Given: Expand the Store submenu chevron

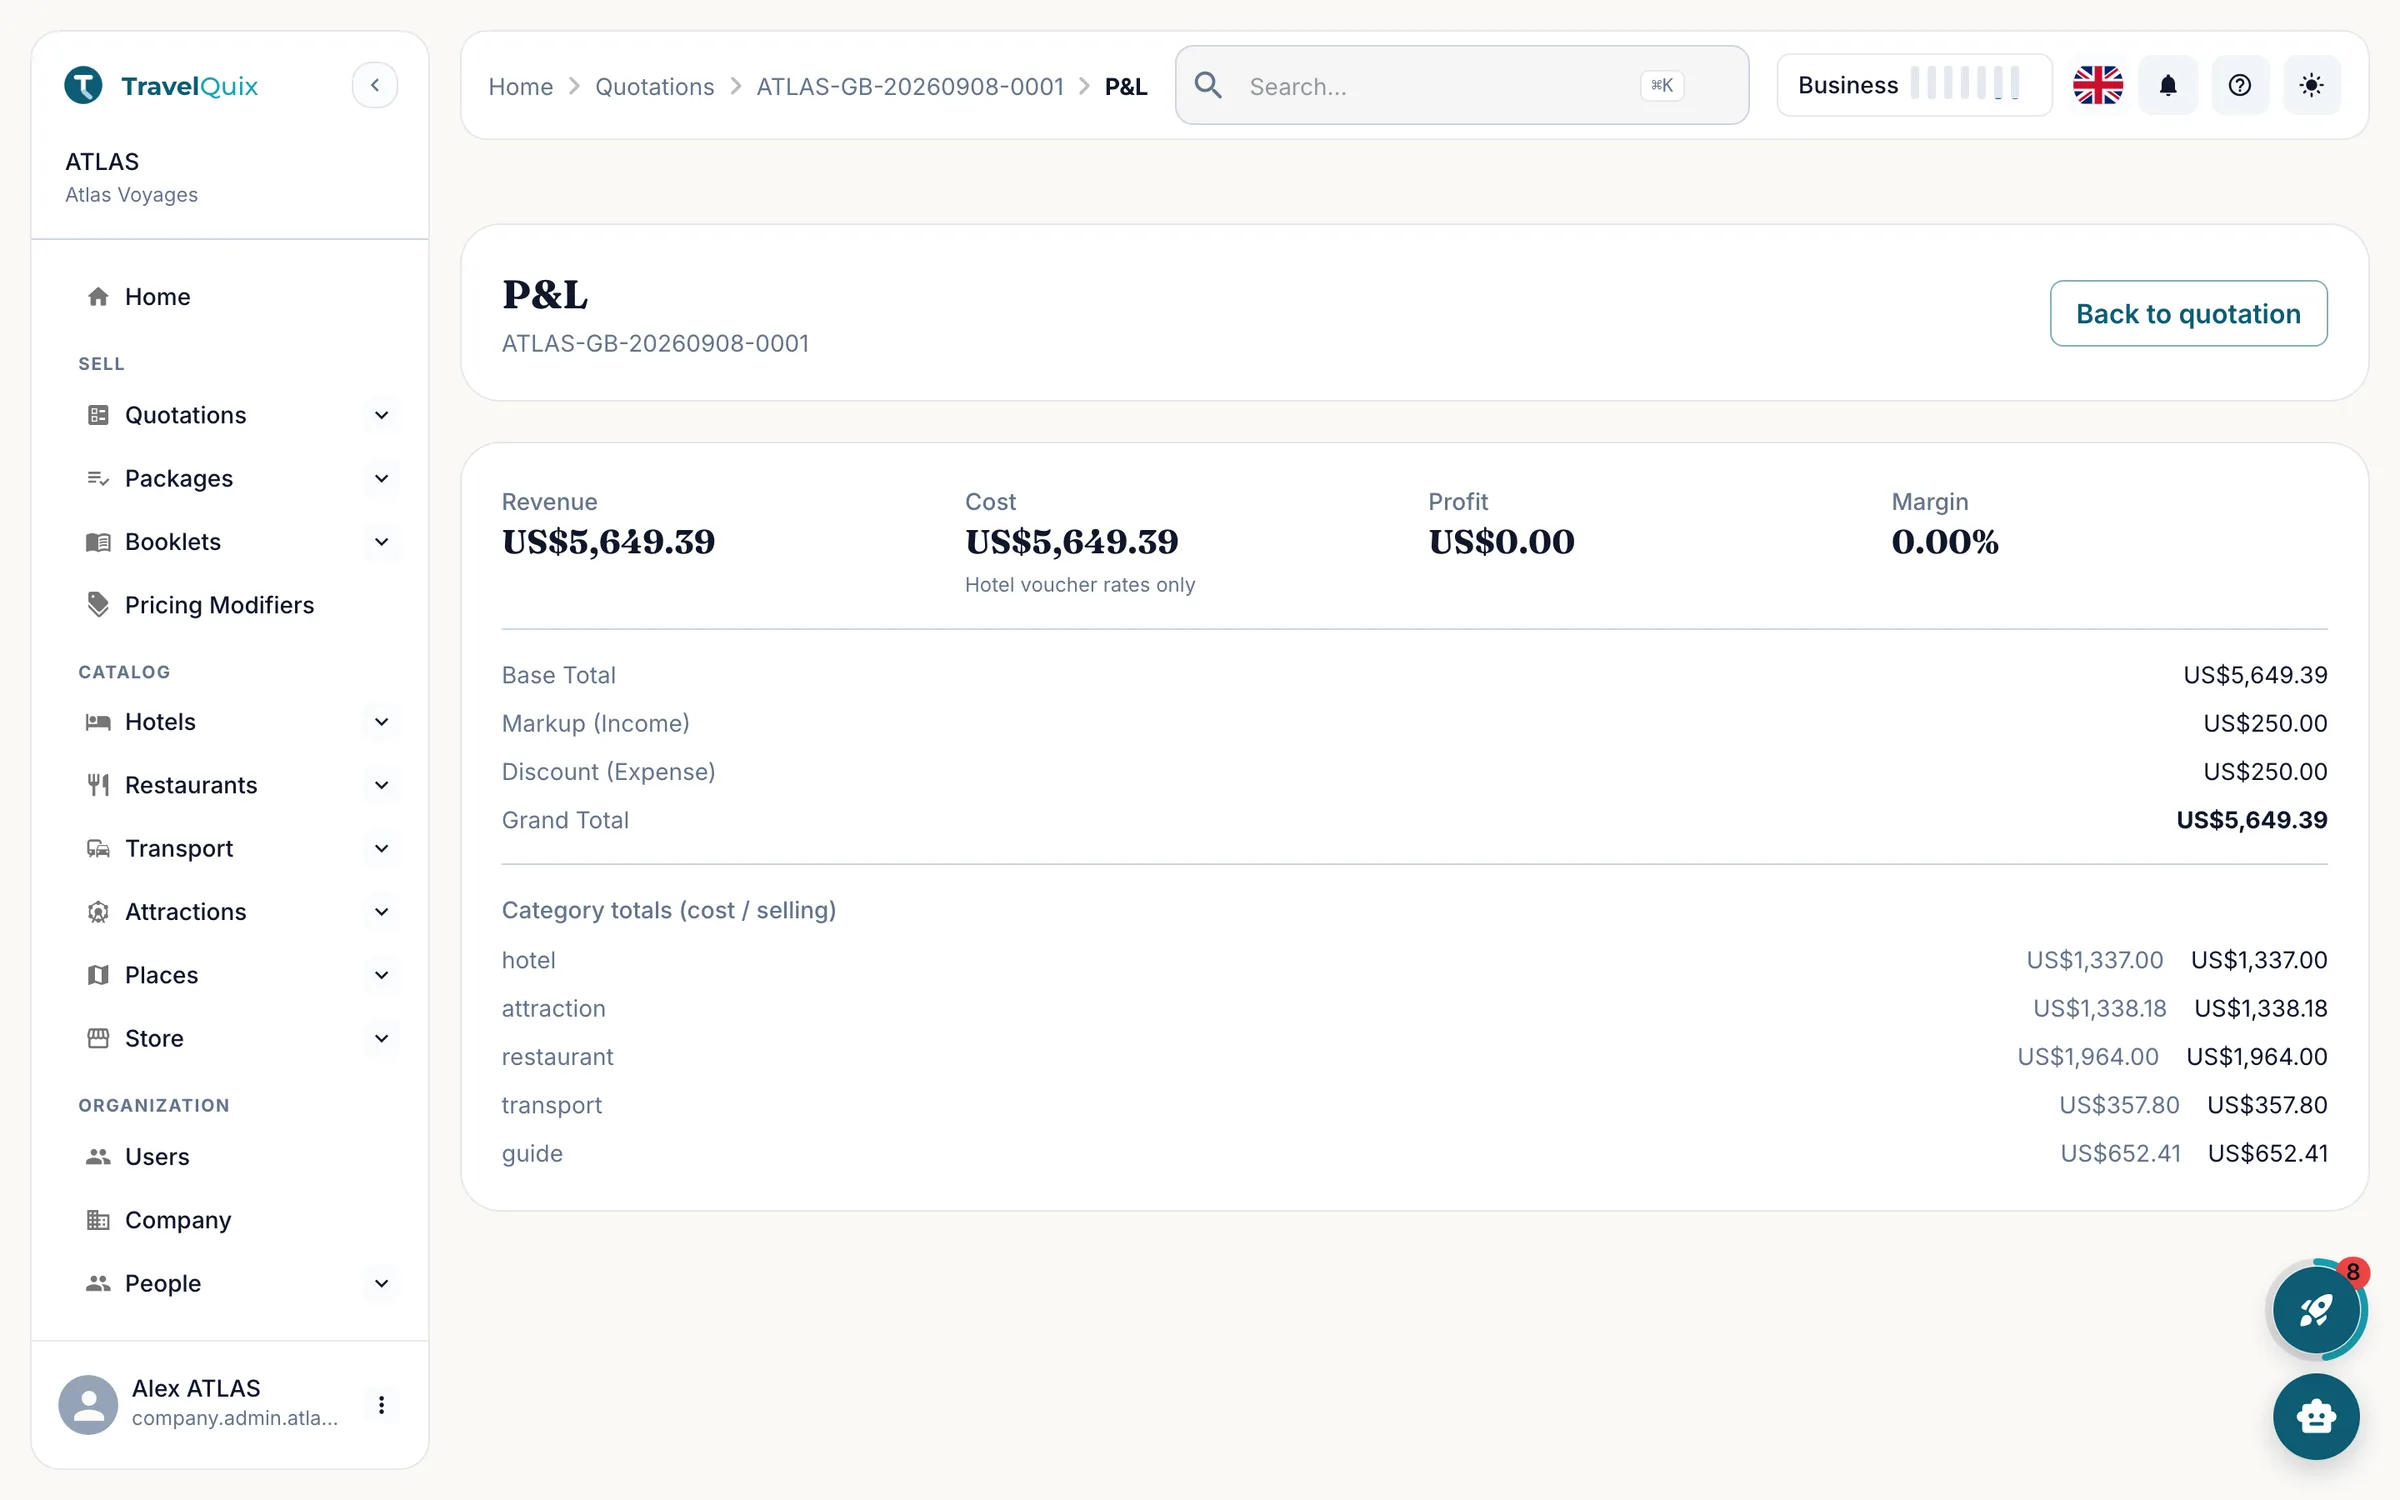Looking at the screenshot, I should pyautogui.click(x=381, y=1038).
